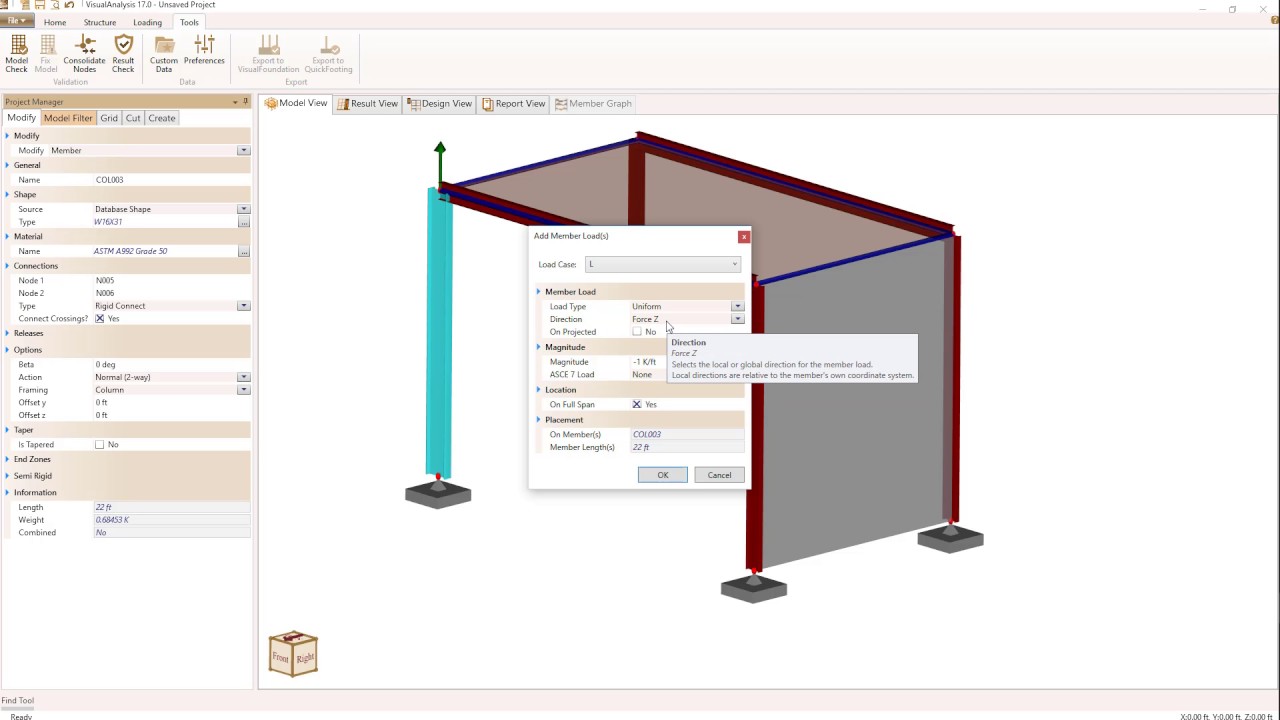Open the Action dropdown

(x=243, y=377)
